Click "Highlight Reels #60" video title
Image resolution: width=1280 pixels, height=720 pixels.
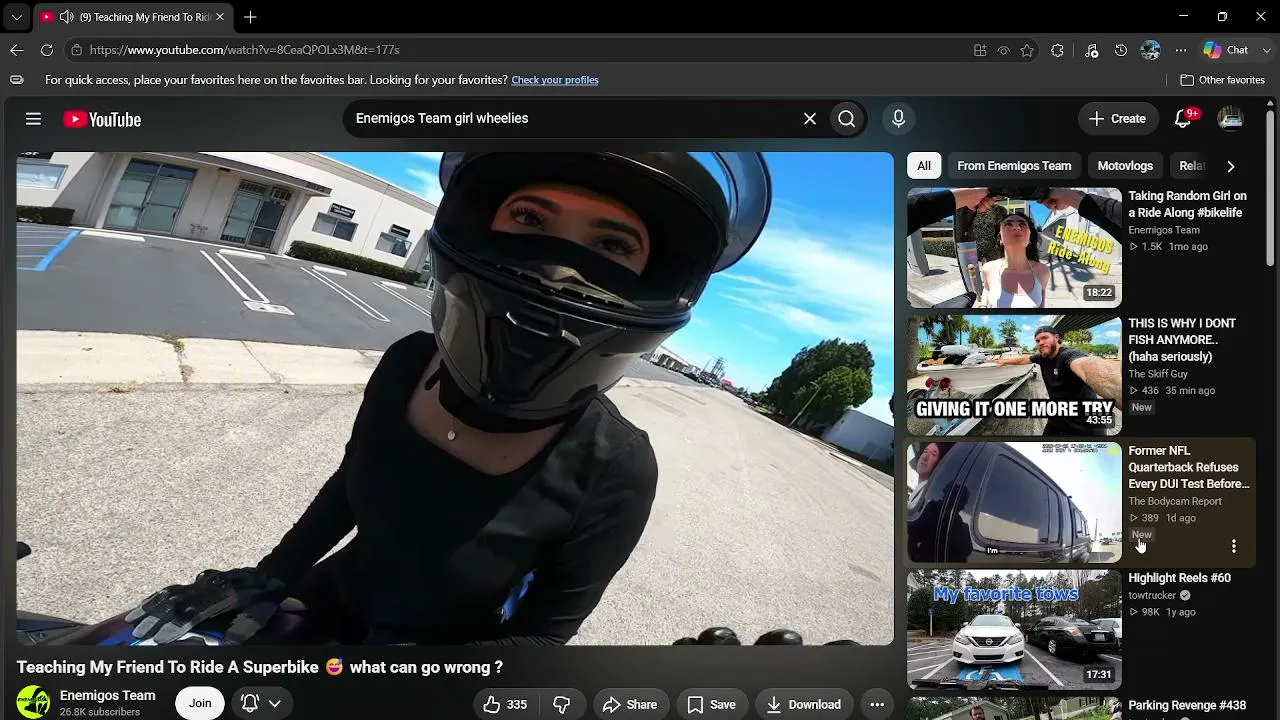[1180, 578]
